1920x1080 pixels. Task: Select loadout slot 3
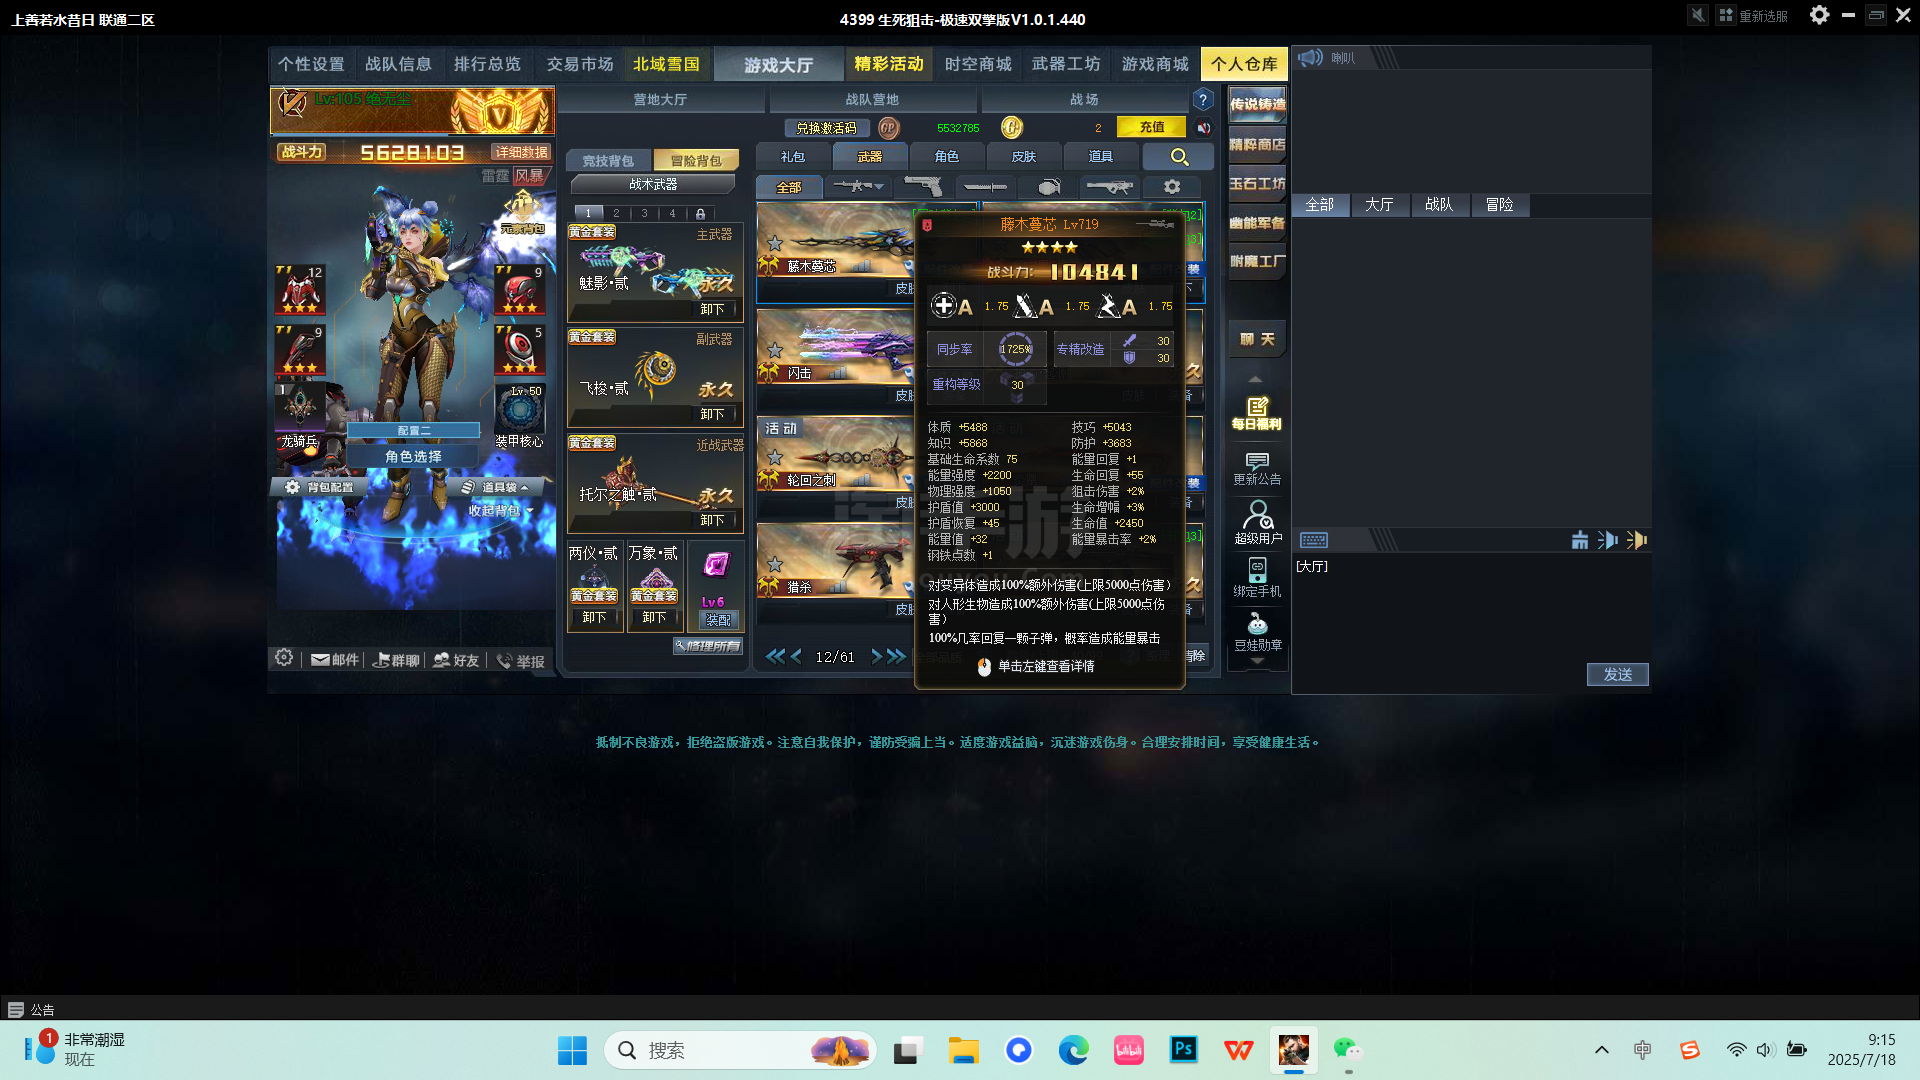(x=644, y=213)
